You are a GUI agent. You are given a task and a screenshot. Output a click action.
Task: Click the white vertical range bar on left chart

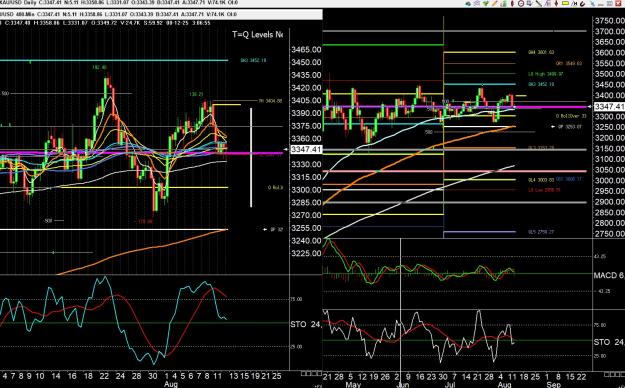[x=251, y=158]
